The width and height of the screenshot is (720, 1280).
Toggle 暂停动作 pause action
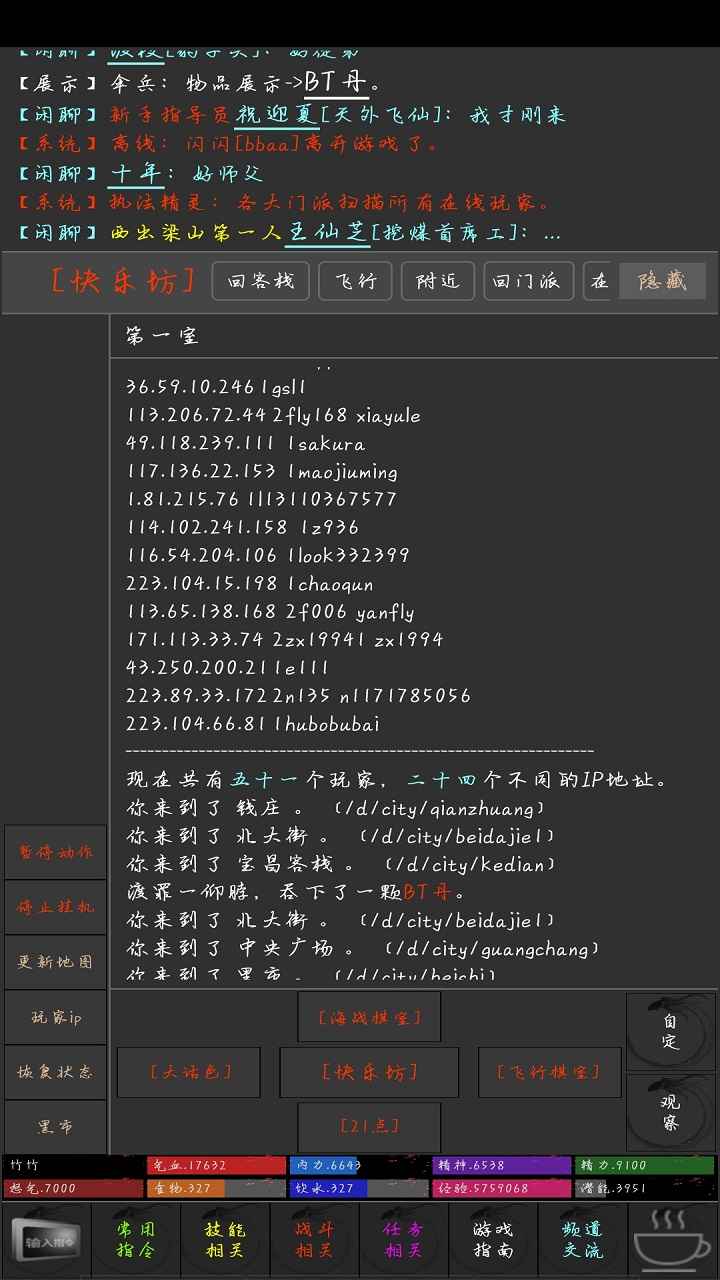pos(55,852)
